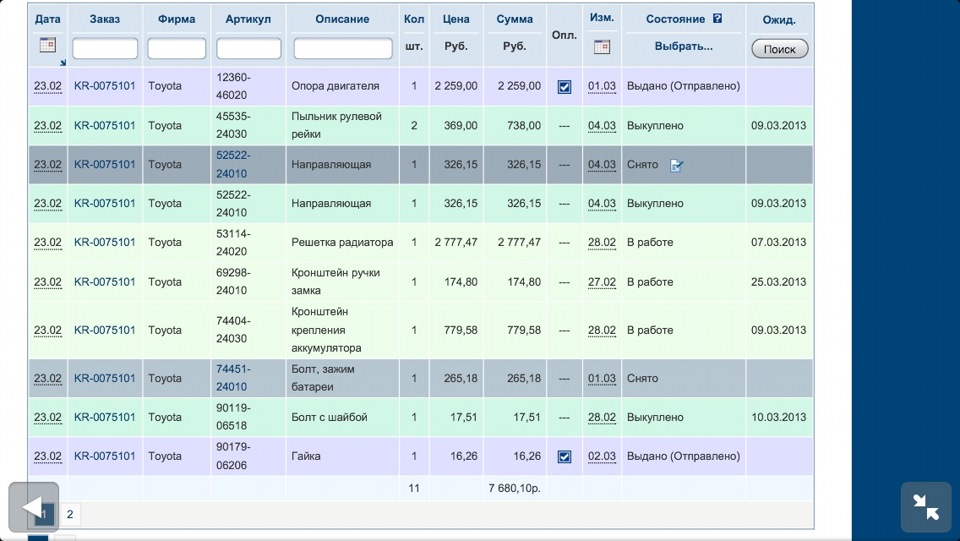Focus the Описание filter field
The width and height of the screenshot is (960, 541).
tap(343, 48)
